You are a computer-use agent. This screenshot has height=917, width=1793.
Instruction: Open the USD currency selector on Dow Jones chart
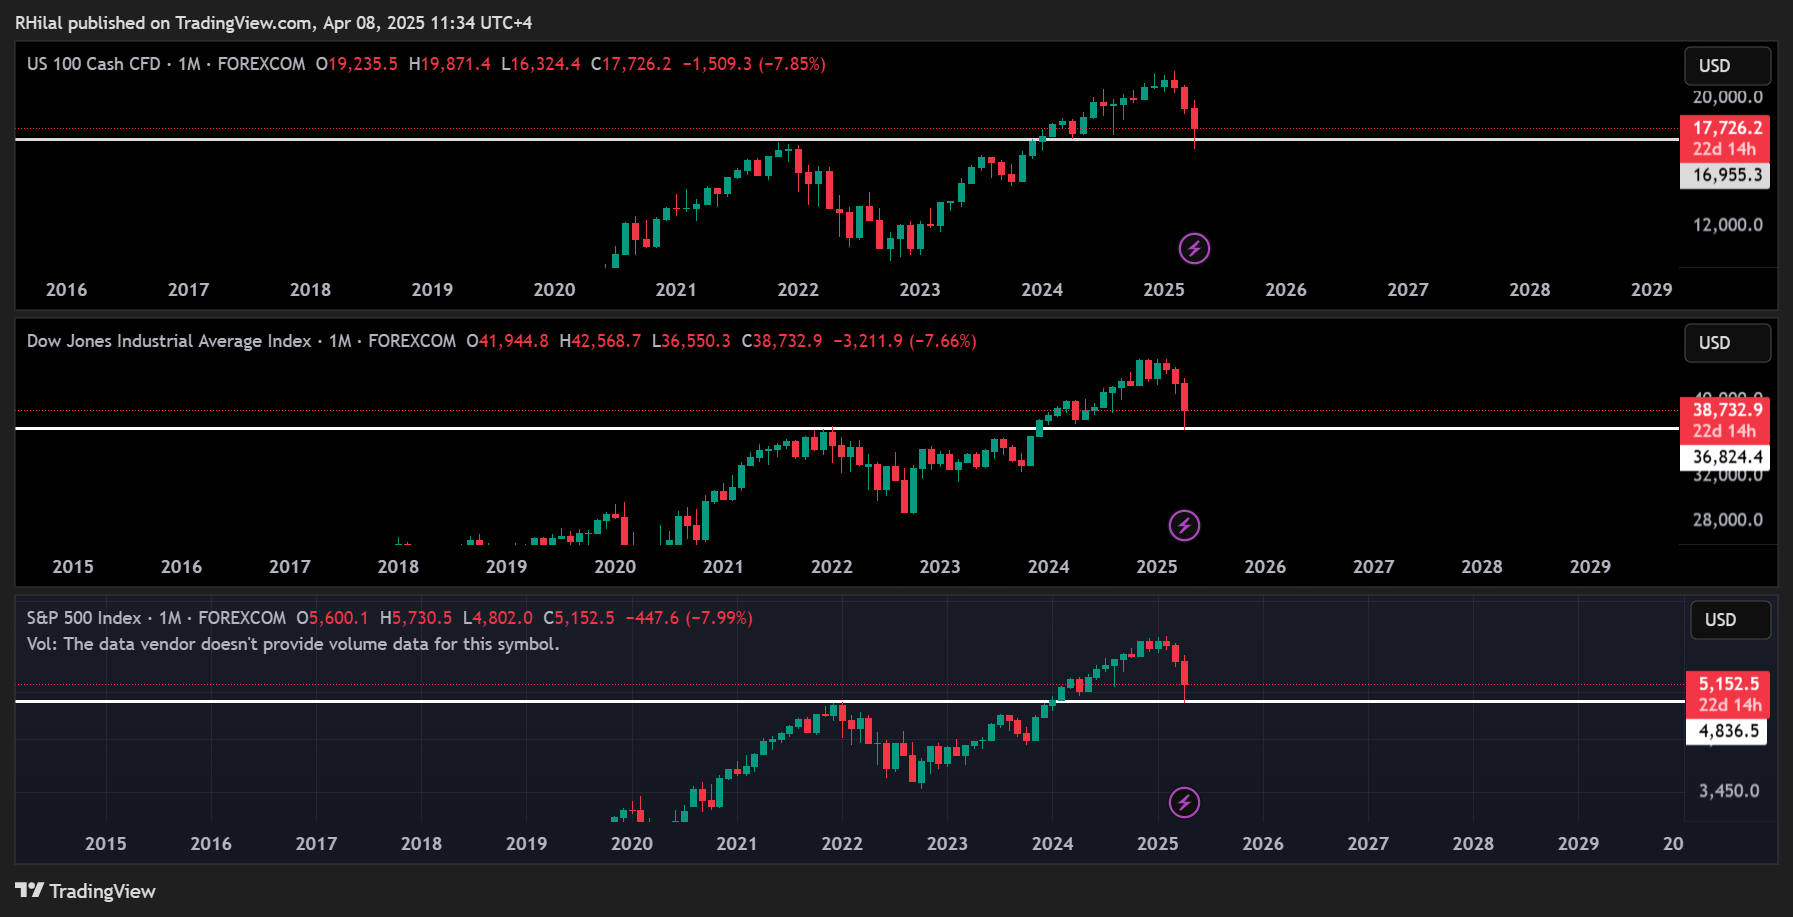click(x=1727, y=343)
